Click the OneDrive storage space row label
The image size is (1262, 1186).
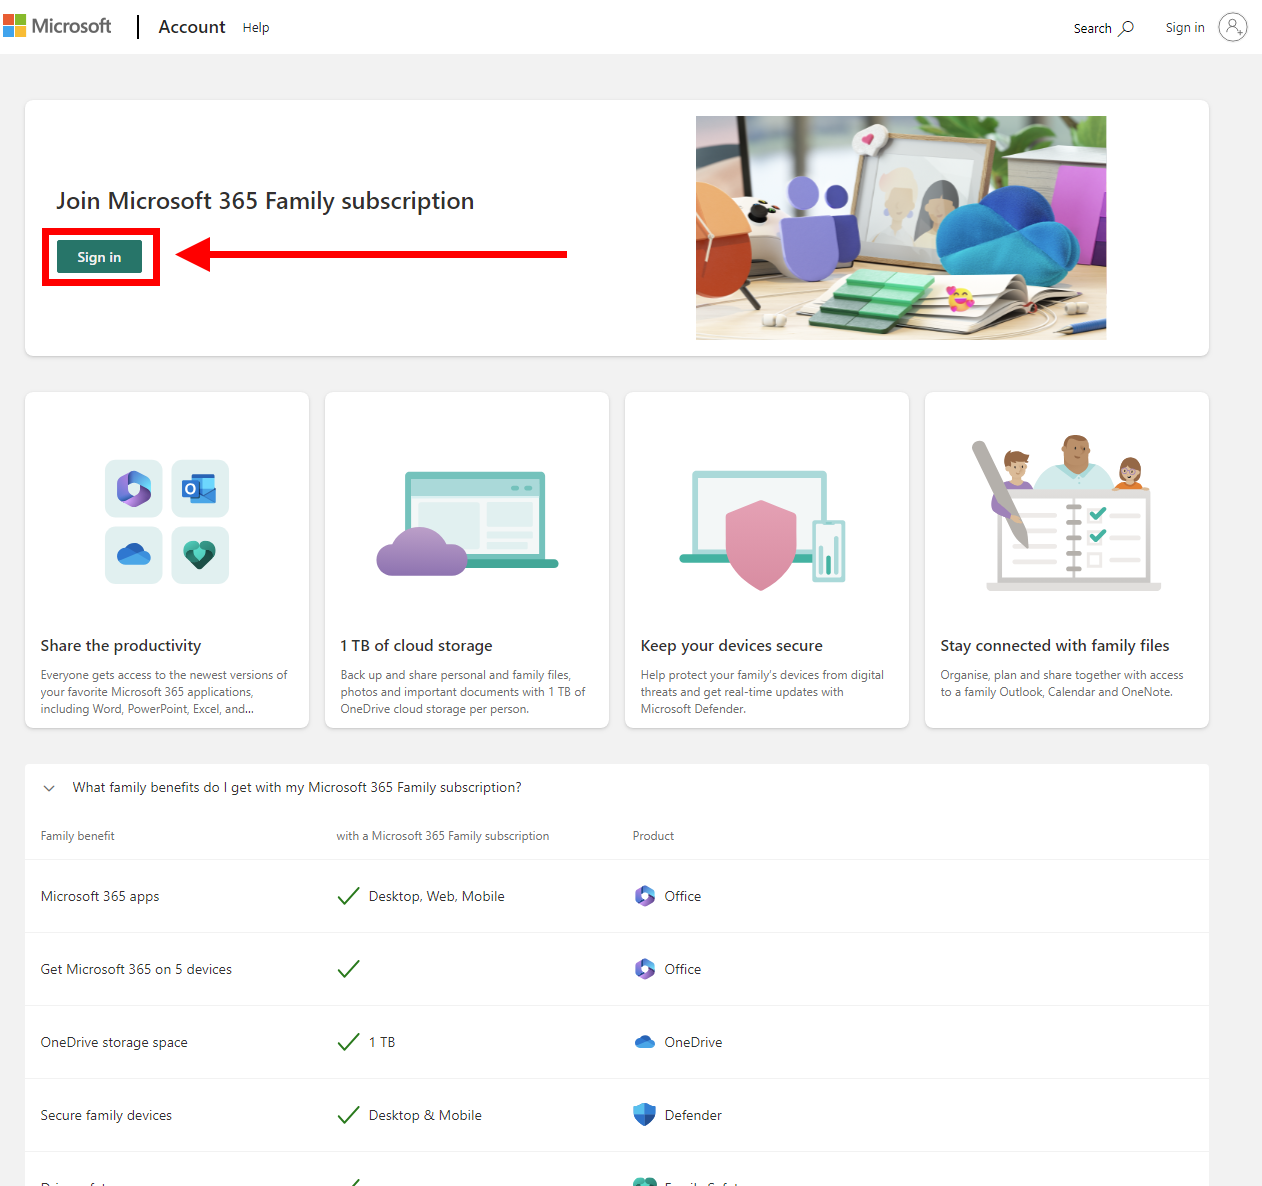point(114,1043)
